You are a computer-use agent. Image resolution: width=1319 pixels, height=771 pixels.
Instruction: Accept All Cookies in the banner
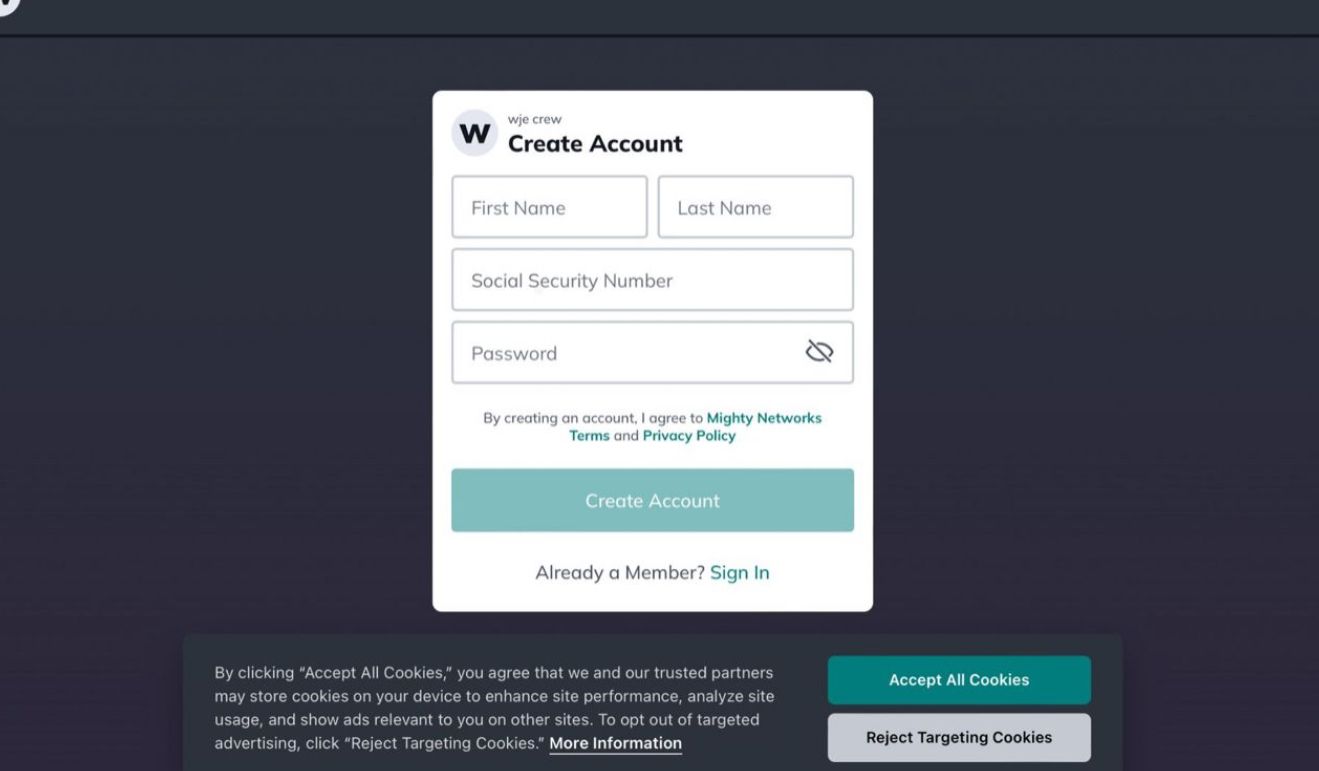click(x=958, y=680)
